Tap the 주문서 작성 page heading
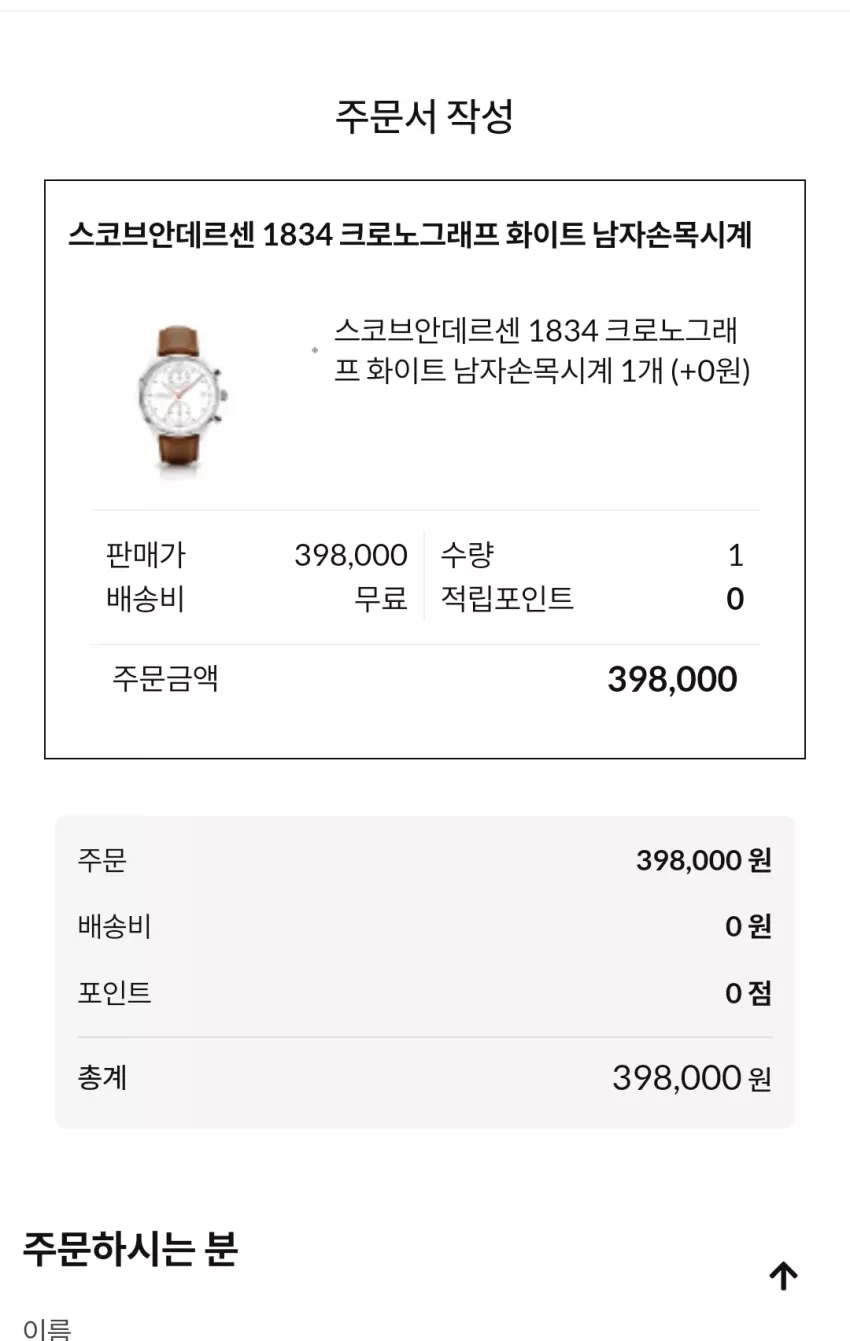 pyautogui.click(x=424, y=116)
